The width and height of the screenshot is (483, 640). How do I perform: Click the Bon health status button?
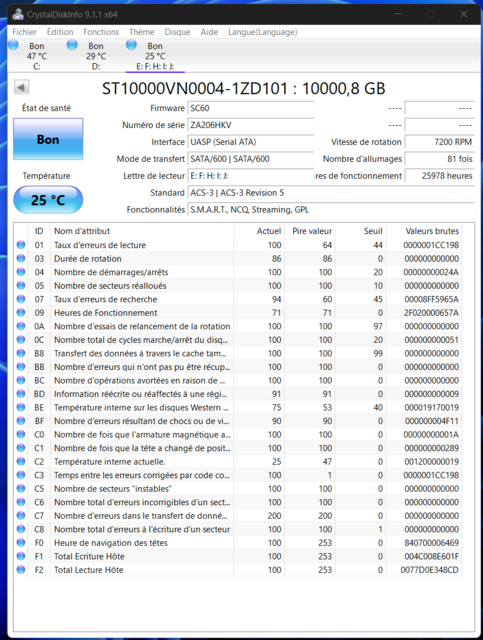[x=48, y=139]
